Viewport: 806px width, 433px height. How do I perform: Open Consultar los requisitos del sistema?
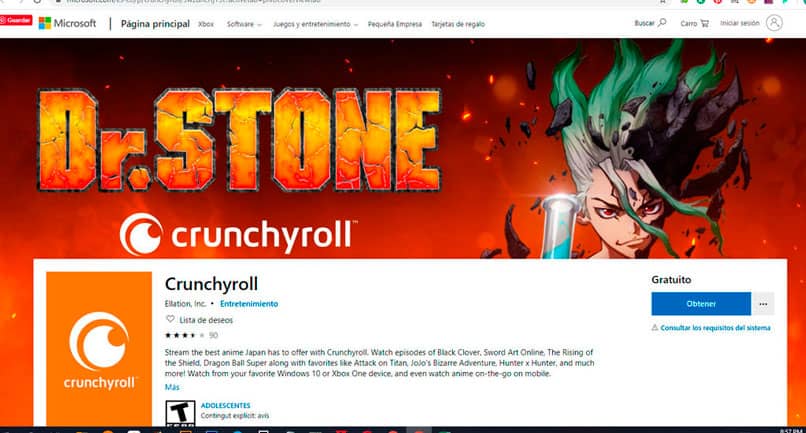coord(715,328)
